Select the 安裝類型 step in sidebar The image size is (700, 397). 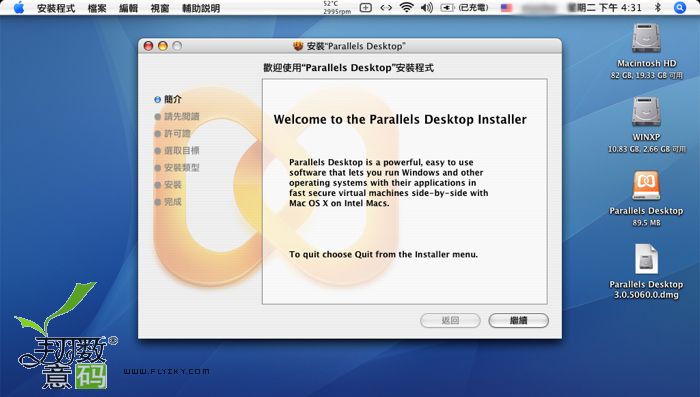pos(177,167)
